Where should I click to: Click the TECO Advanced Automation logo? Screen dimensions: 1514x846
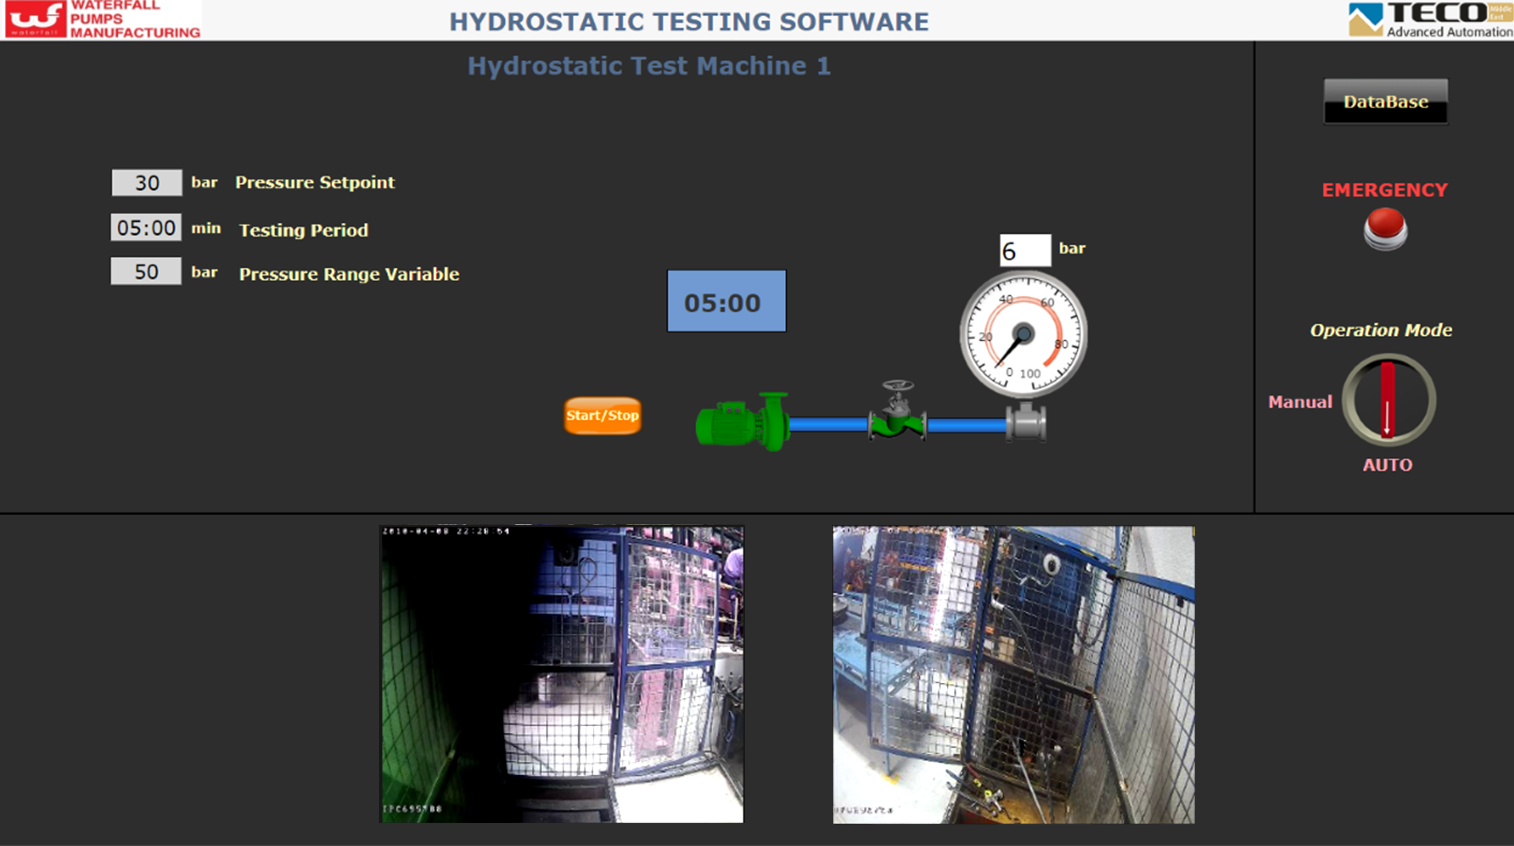coord(1430,19)
